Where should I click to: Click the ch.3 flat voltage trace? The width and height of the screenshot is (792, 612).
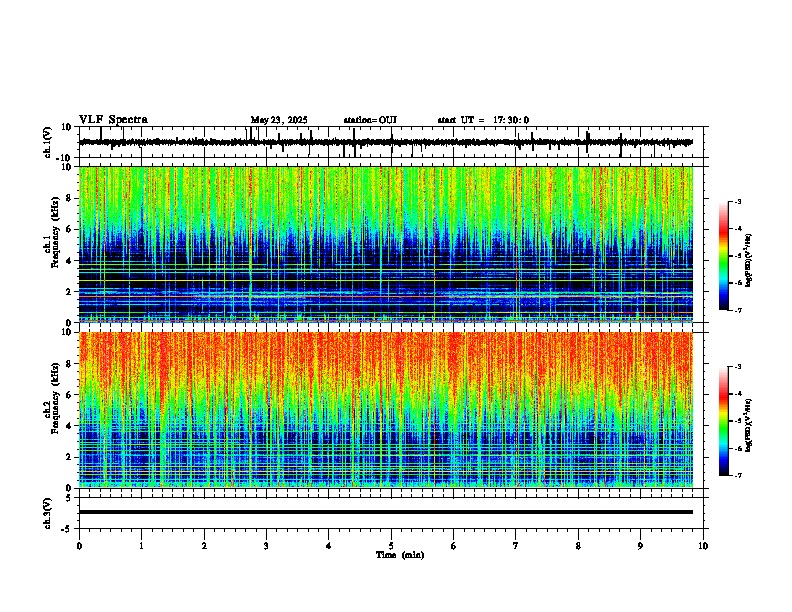386,512
